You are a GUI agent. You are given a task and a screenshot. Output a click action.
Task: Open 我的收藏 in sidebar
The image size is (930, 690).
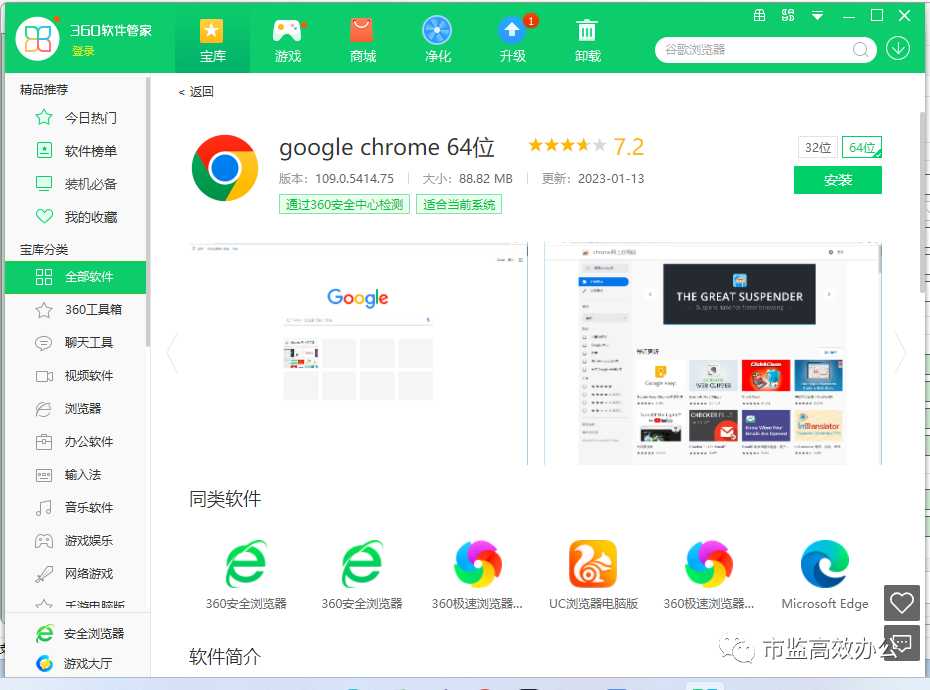76,217
